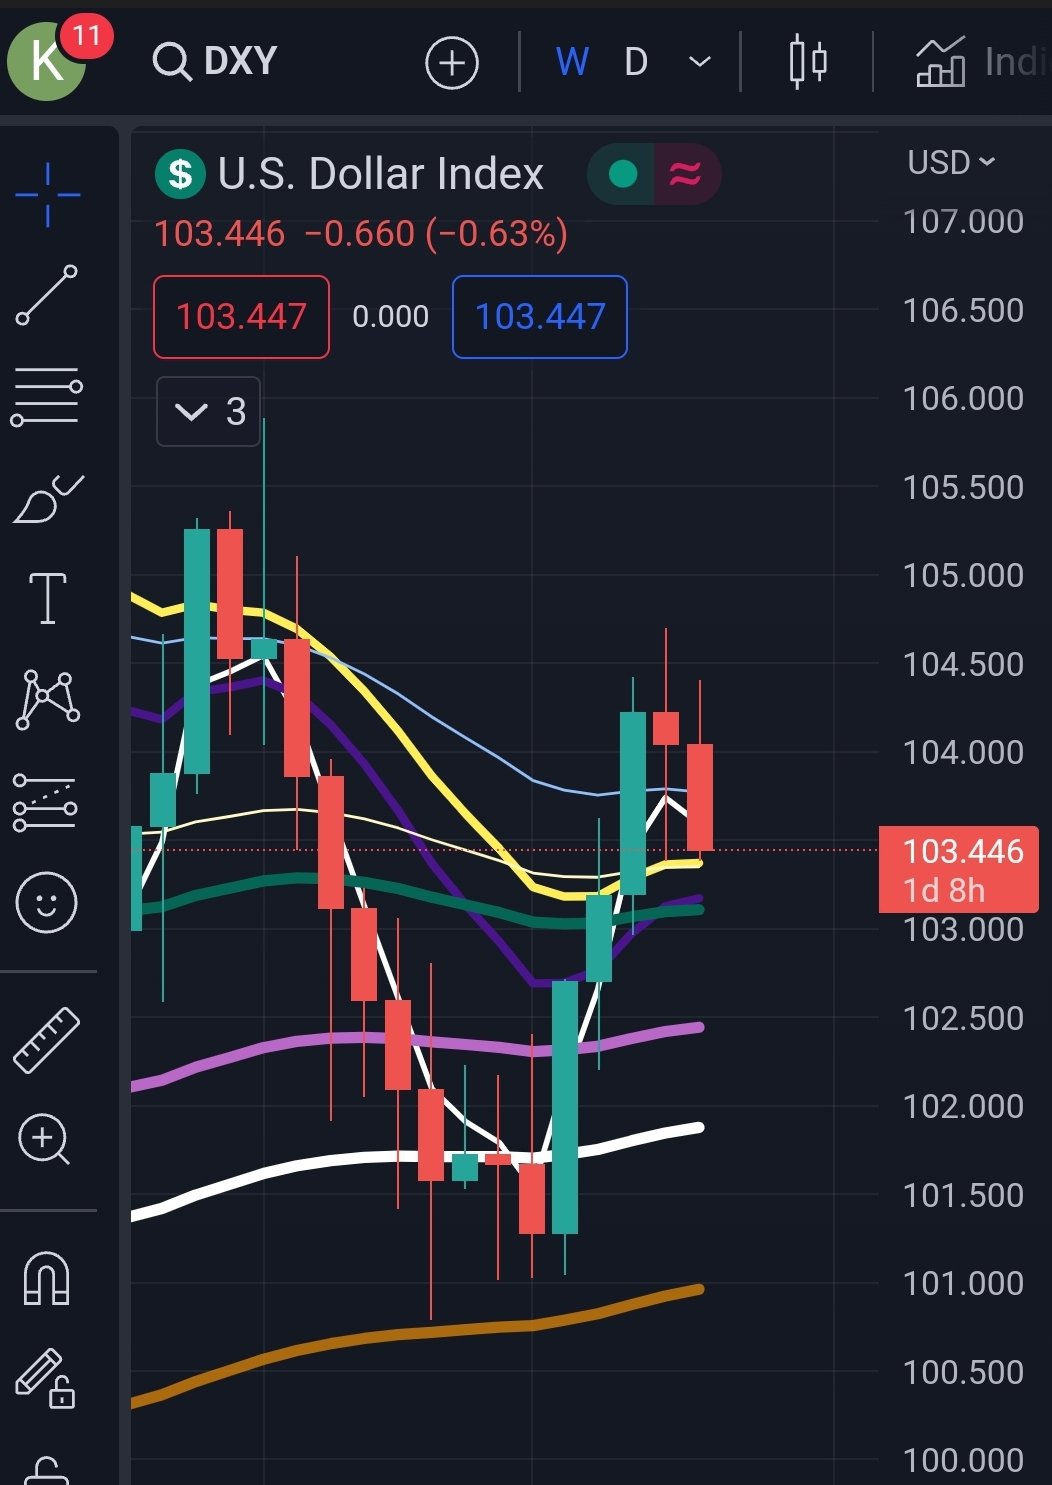
Task: Select the D daily interval
Action: pyautogui.click(x=636, y=62)
